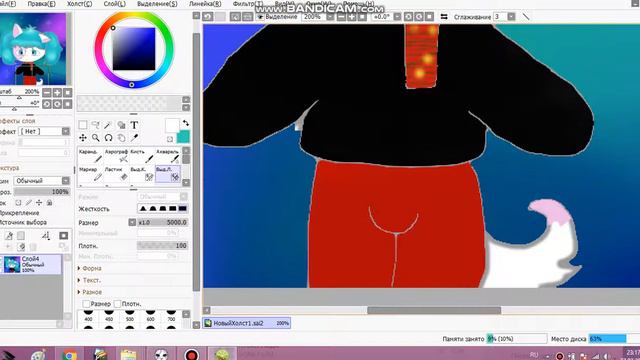Image resolution: width=640 pixels, height=360 pixels.
Task: Pick the 700 brush size preset
Action: 171,316
